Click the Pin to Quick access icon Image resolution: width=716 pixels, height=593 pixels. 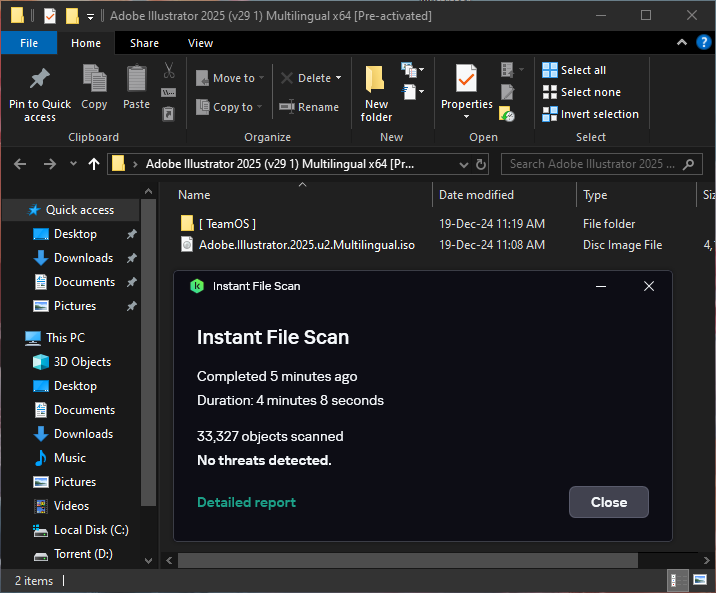click(40, 79)
